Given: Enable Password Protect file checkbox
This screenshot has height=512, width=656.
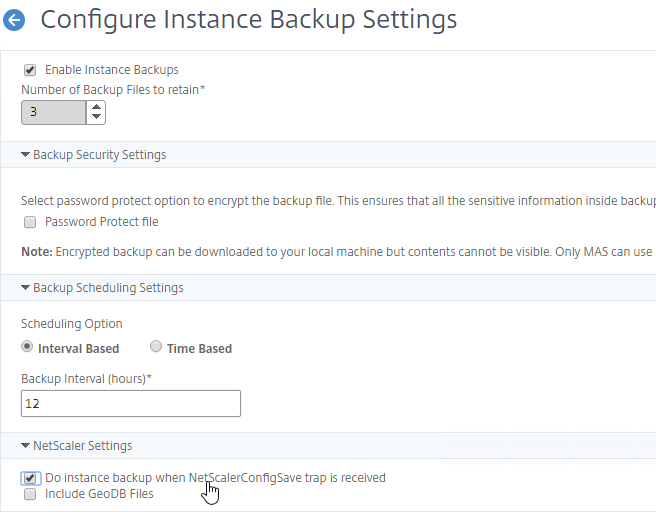Looking at the screenshot, I should point(30,222).
